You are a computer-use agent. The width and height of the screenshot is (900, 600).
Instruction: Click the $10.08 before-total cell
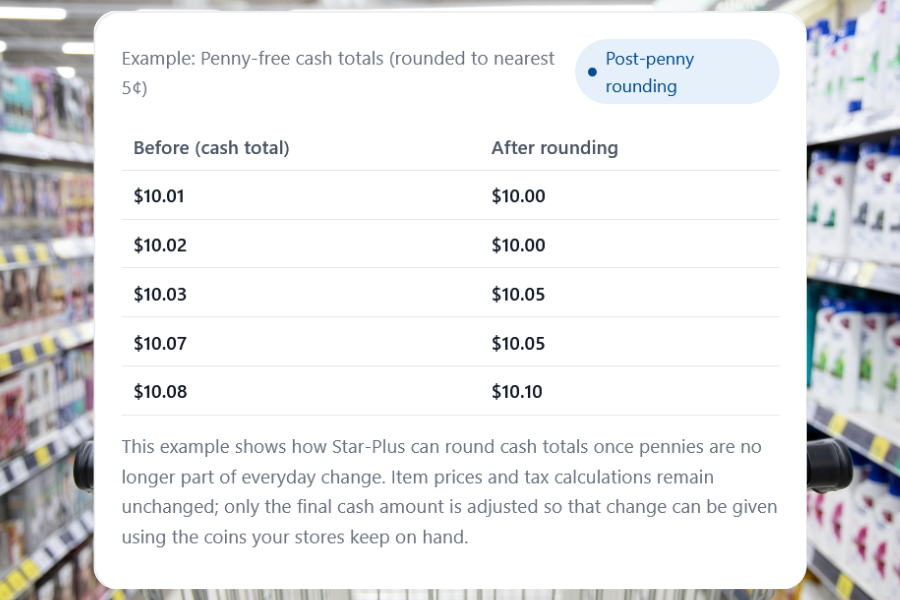tap(160, 392)
